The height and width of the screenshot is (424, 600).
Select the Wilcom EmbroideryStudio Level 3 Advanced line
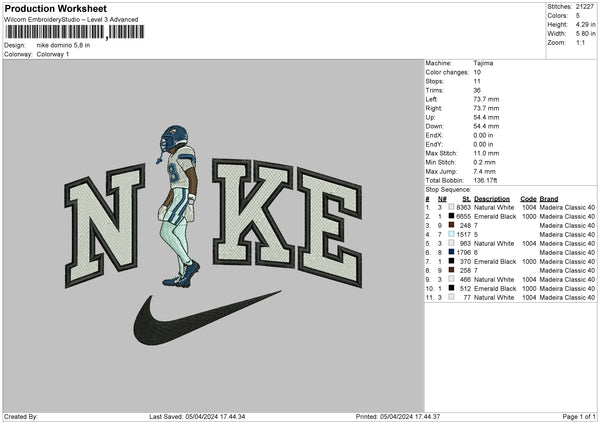[71, 20]
